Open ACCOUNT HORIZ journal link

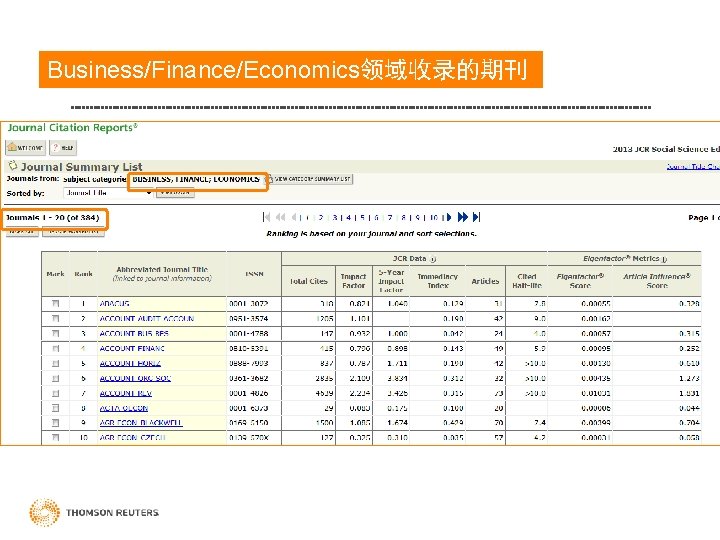point(130,363)
